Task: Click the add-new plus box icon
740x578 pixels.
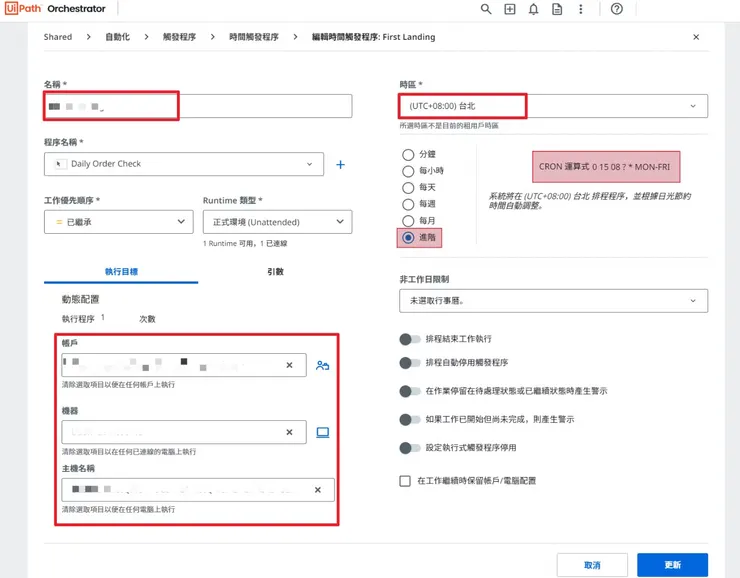Action: pos(510,9)
